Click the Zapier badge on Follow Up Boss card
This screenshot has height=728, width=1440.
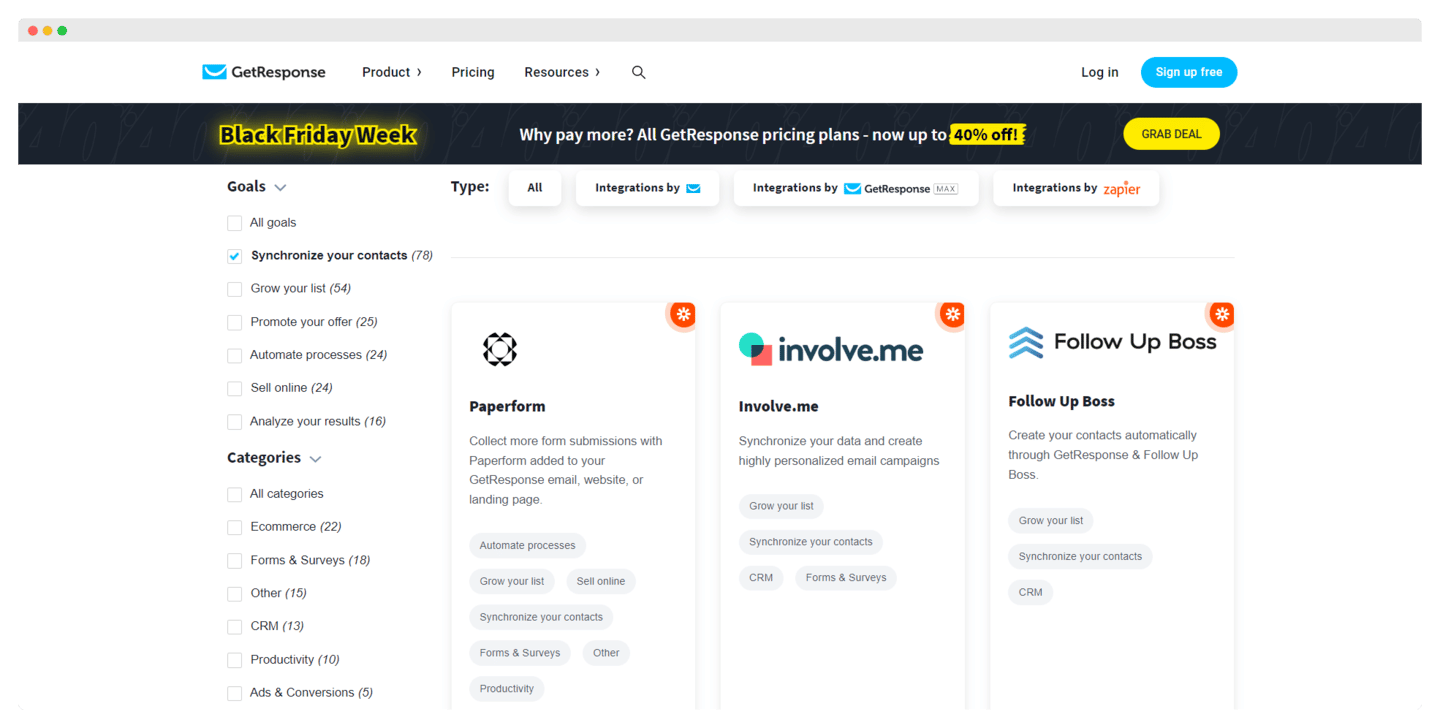1221,314
